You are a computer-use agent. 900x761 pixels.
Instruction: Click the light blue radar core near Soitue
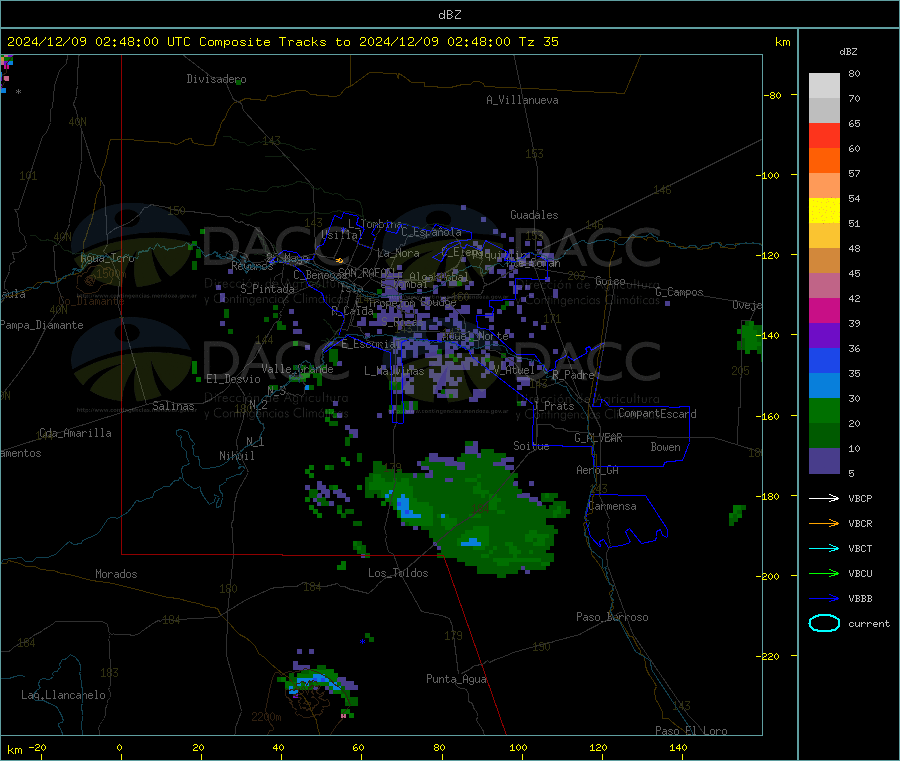click(x=471, y=542)
